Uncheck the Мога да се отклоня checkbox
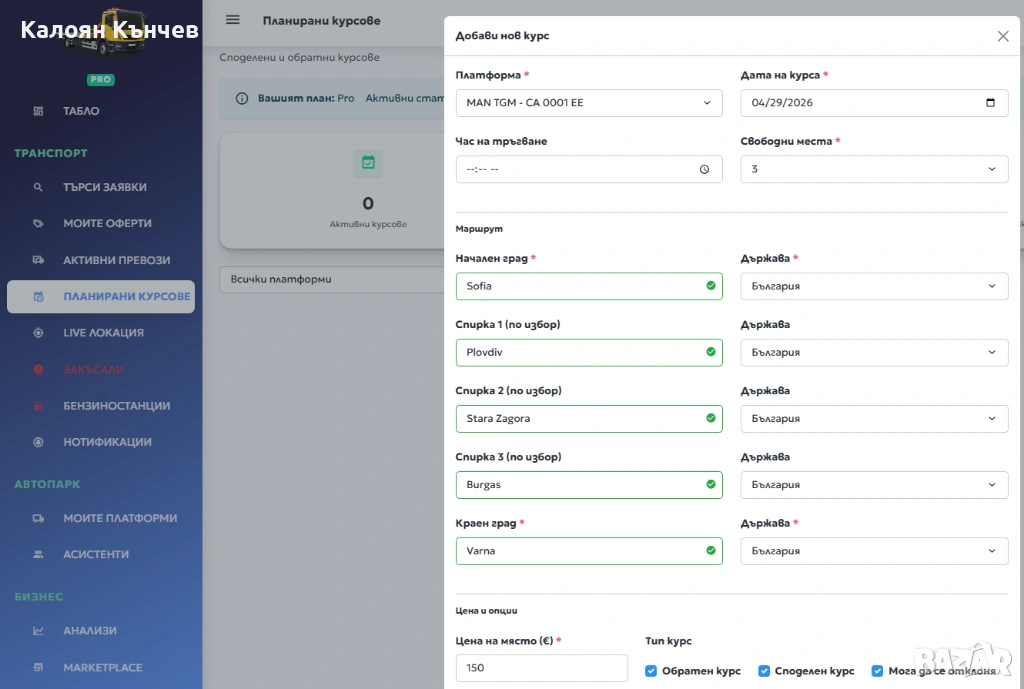This screenshot has width=1024, height=689. [878, 671]
